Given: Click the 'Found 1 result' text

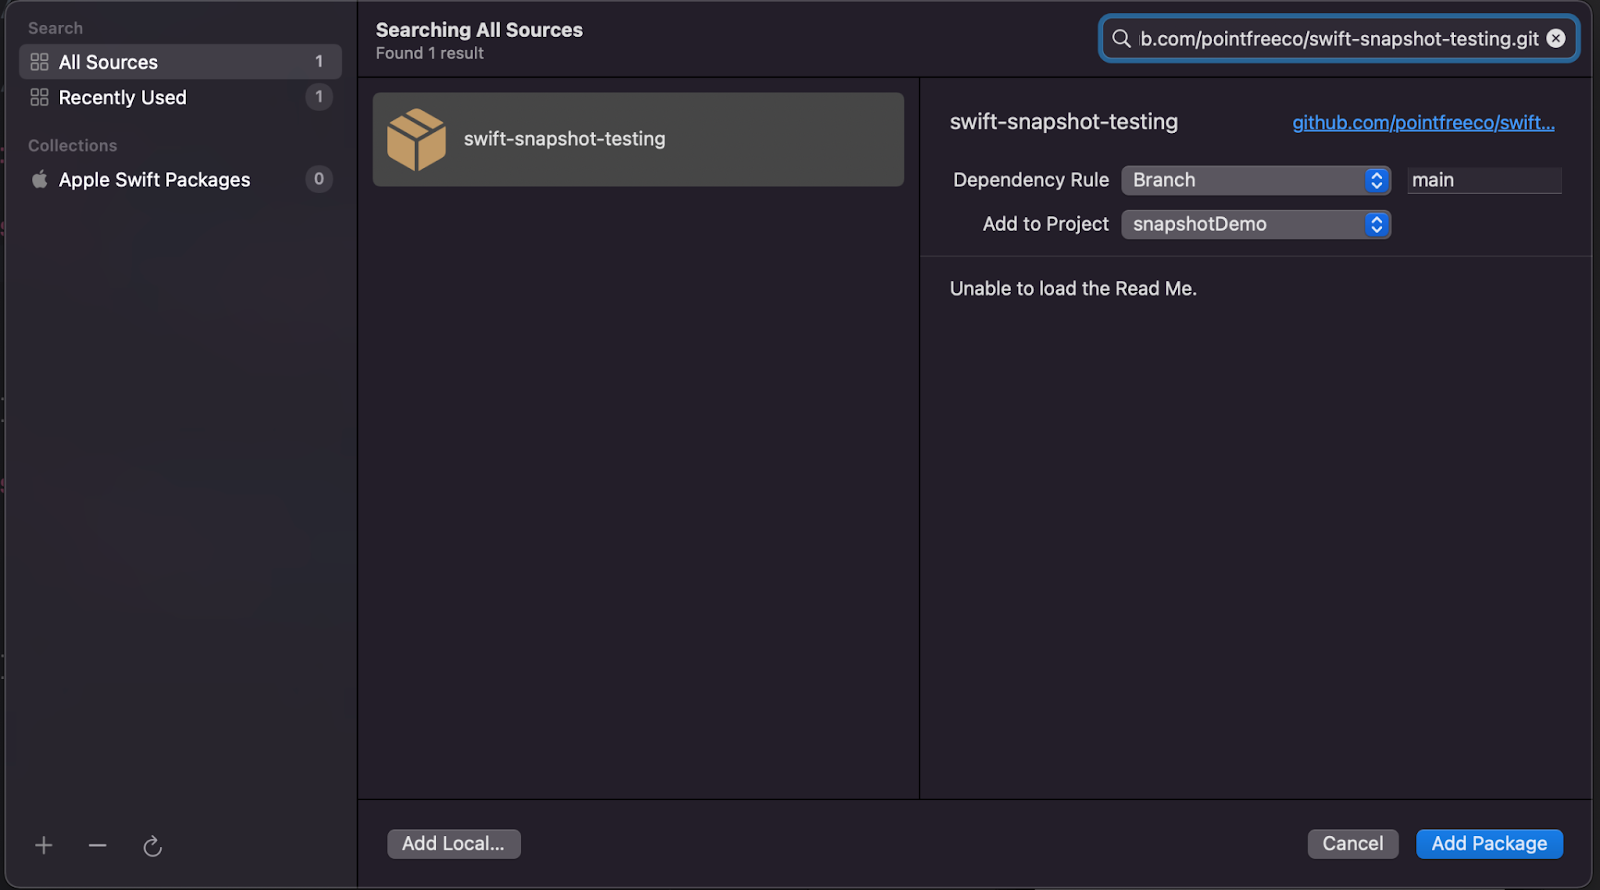Looking at the screenshot, I should click(430, 54).
